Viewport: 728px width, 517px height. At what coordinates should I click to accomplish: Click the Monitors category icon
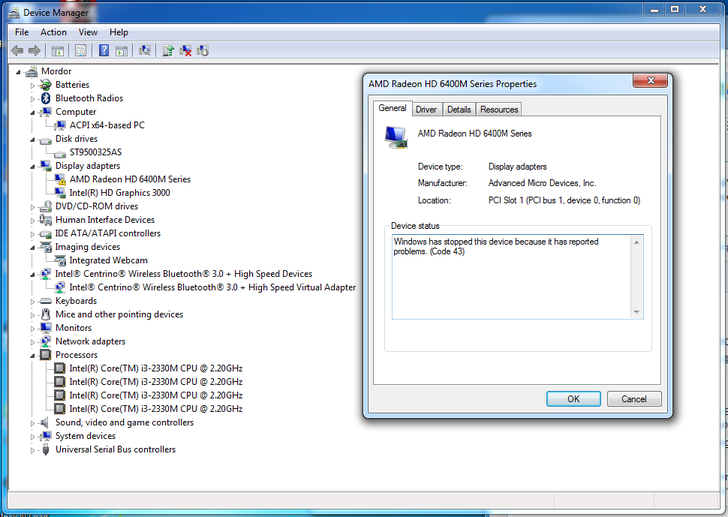(46, 328)
